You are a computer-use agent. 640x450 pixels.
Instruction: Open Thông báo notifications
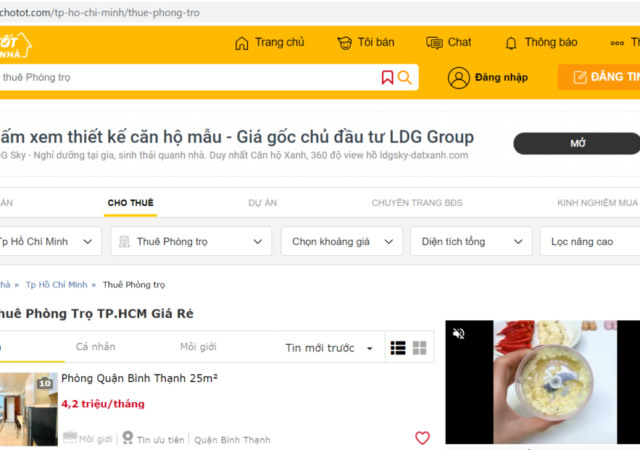pyautogui.click(x=541, y=43)
